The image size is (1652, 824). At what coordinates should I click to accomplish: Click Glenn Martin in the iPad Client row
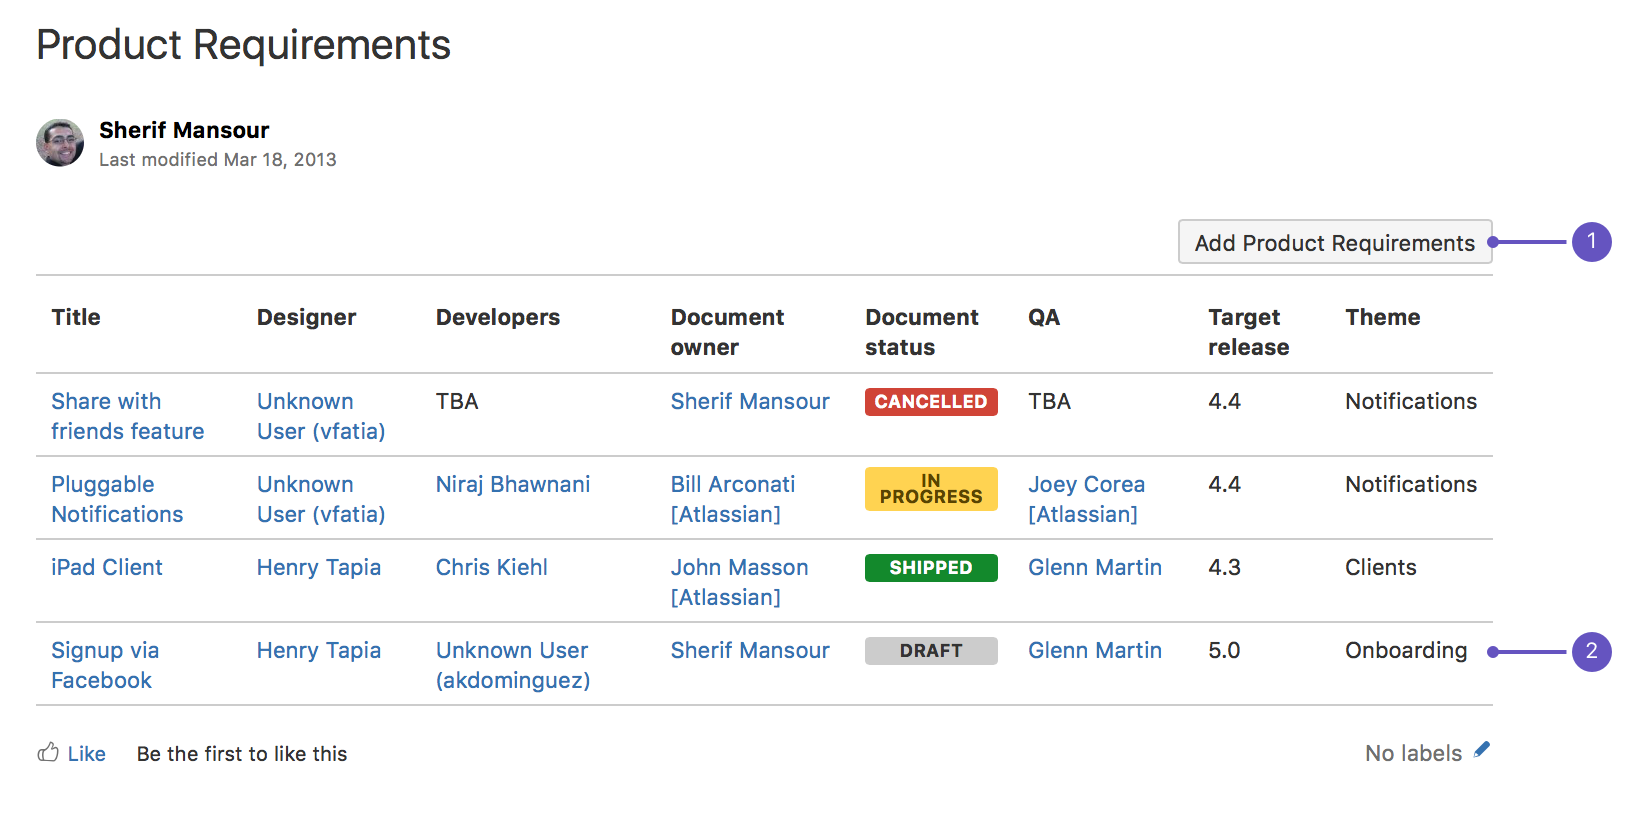tap(1095, 567)
